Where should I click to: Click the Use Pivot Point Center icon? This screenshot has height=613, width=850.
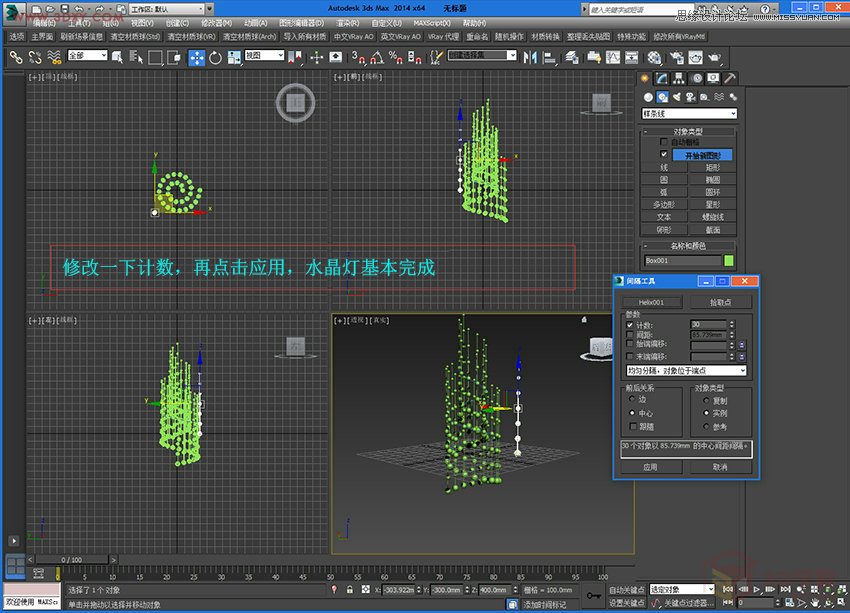tap(295, 57)
